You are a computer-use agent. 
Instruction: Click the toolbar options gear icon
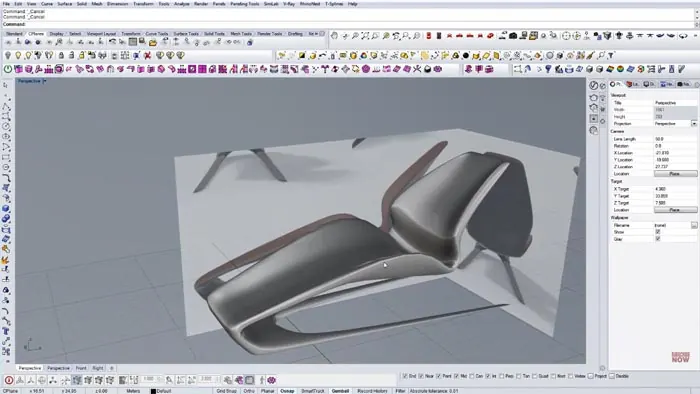click(322, 33)
